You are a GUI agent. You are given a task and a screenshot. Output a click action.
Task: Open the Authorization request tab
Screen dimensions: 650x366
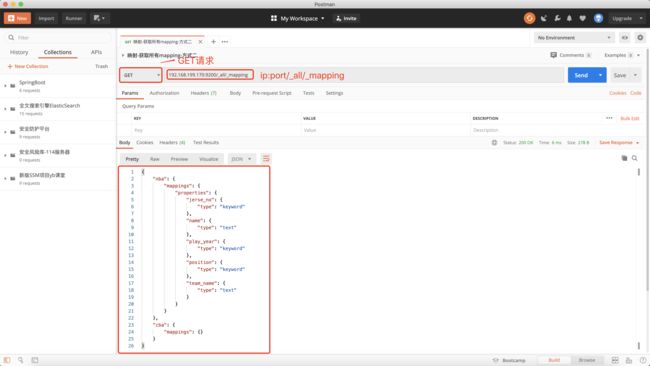click(165, 93)
